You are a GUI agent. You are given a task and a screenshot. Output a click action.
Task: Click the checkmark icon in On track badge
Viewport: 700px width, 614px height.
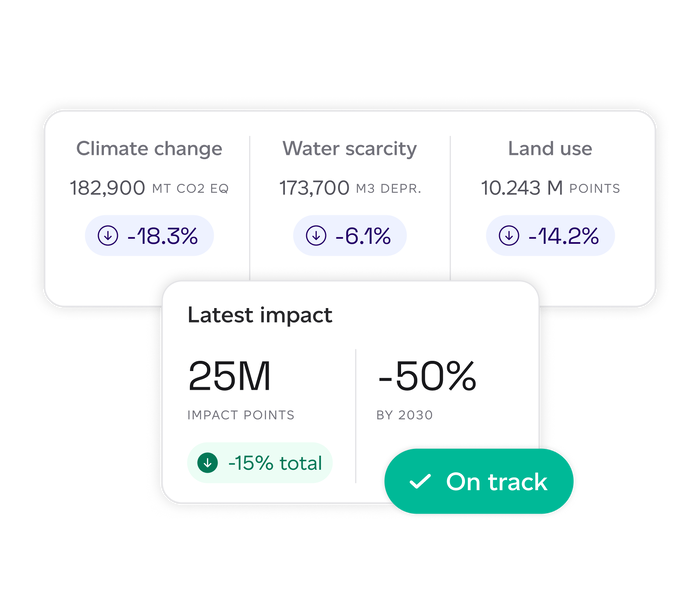421,482
